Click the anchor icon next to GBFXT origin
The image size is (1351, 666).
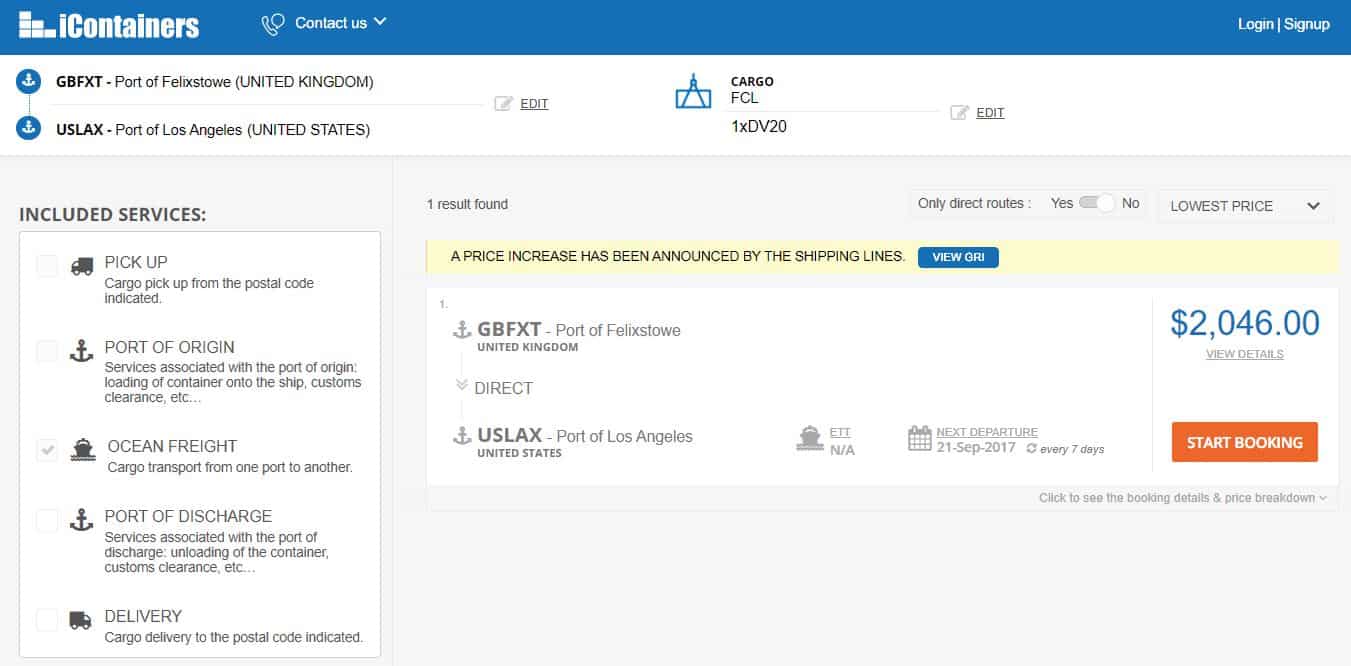point(29,82)
